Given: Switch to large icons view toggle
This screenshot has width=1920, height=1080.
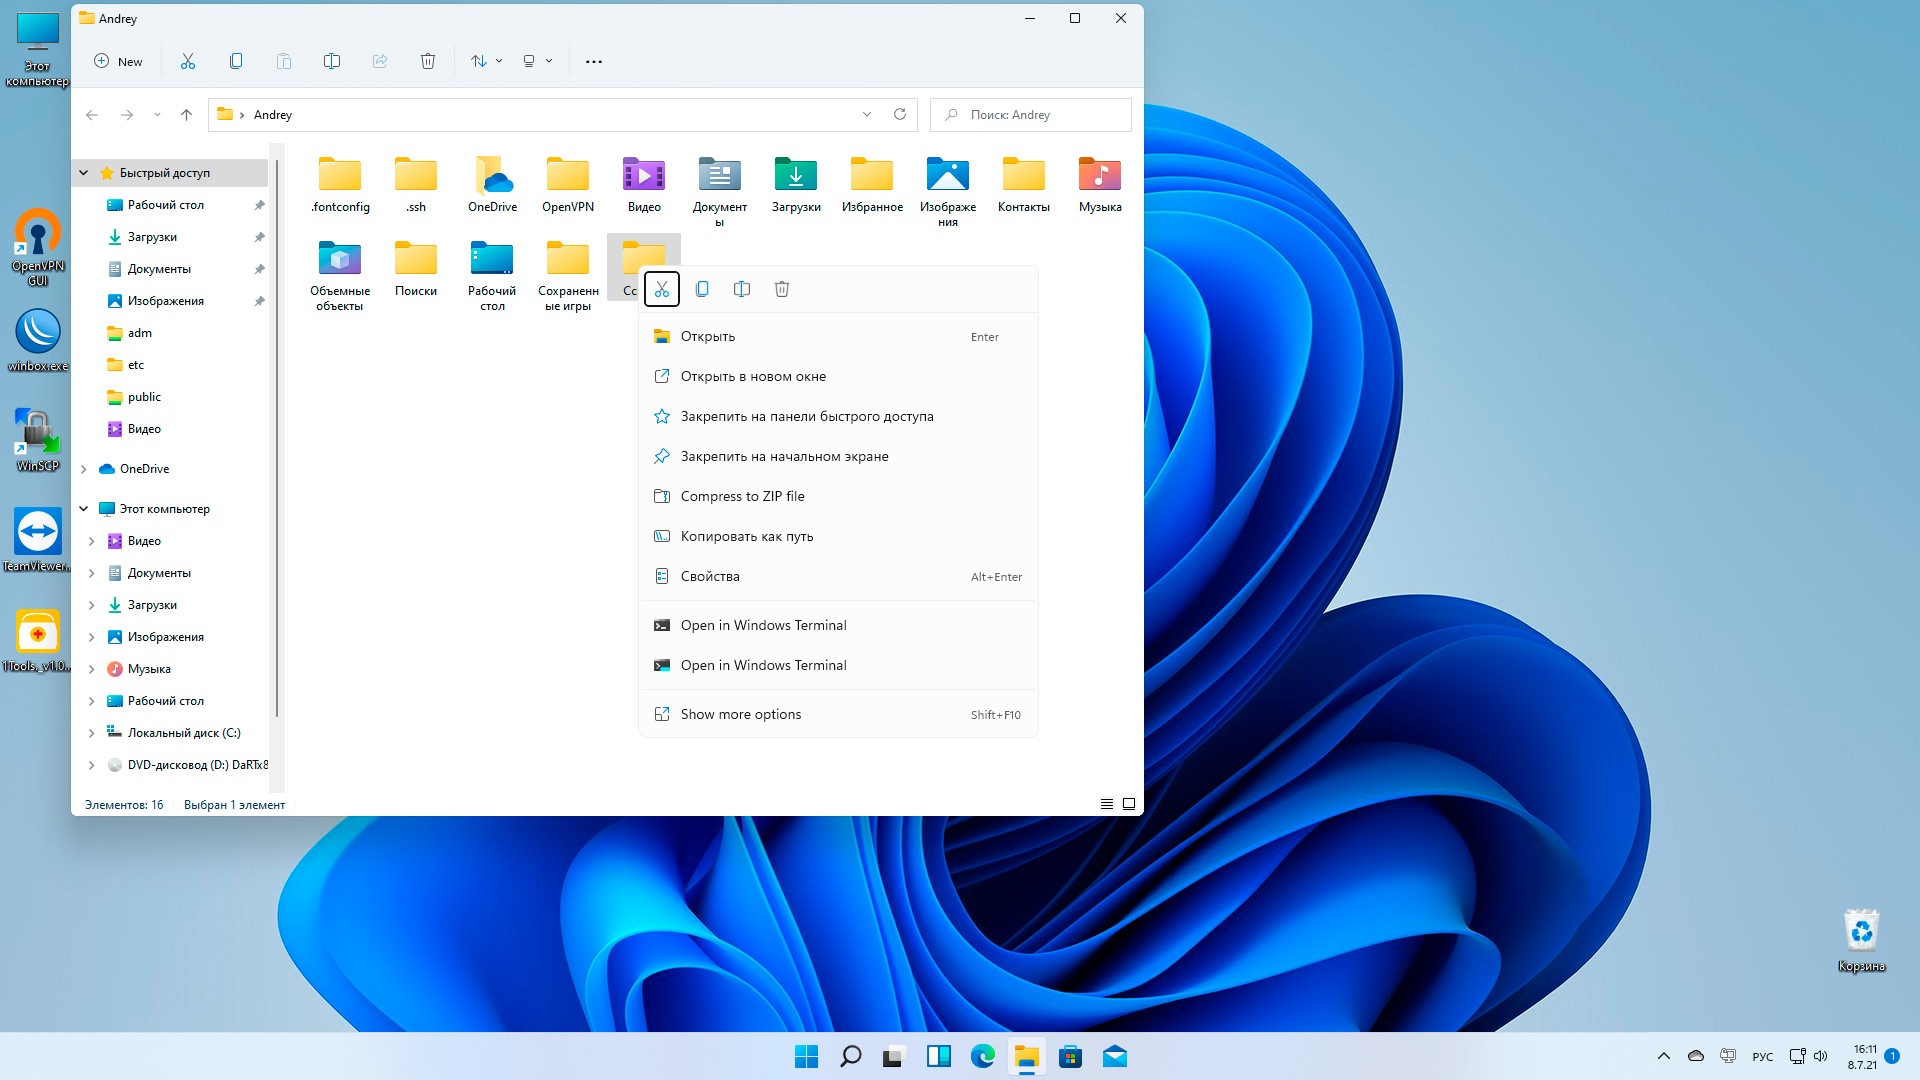Looking at the screenshot, I should point(1129,804).
